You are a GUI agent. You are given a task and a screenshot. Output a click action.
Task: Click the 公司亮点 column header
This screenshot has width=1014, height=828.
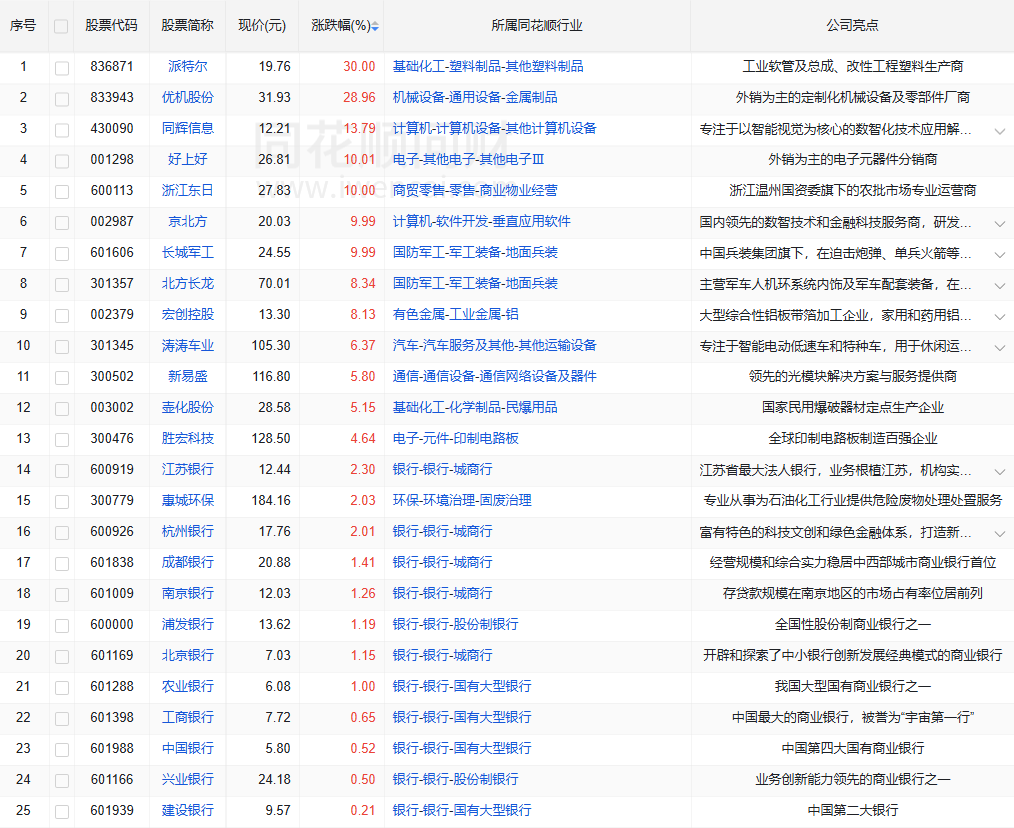[852, 25]
